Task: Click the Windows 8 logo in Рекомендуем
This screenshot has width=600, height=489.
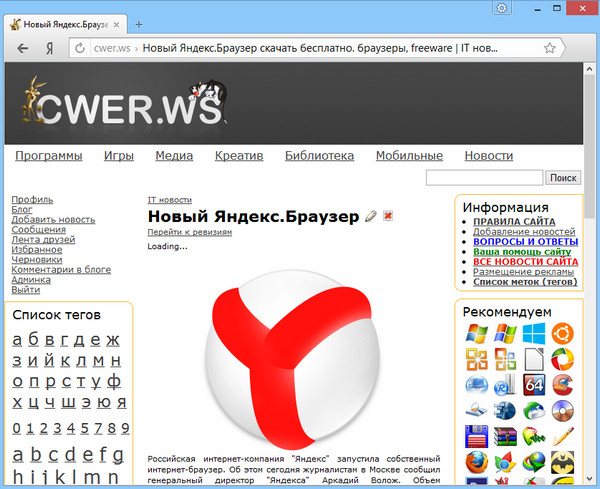Action: click(534, 334)
